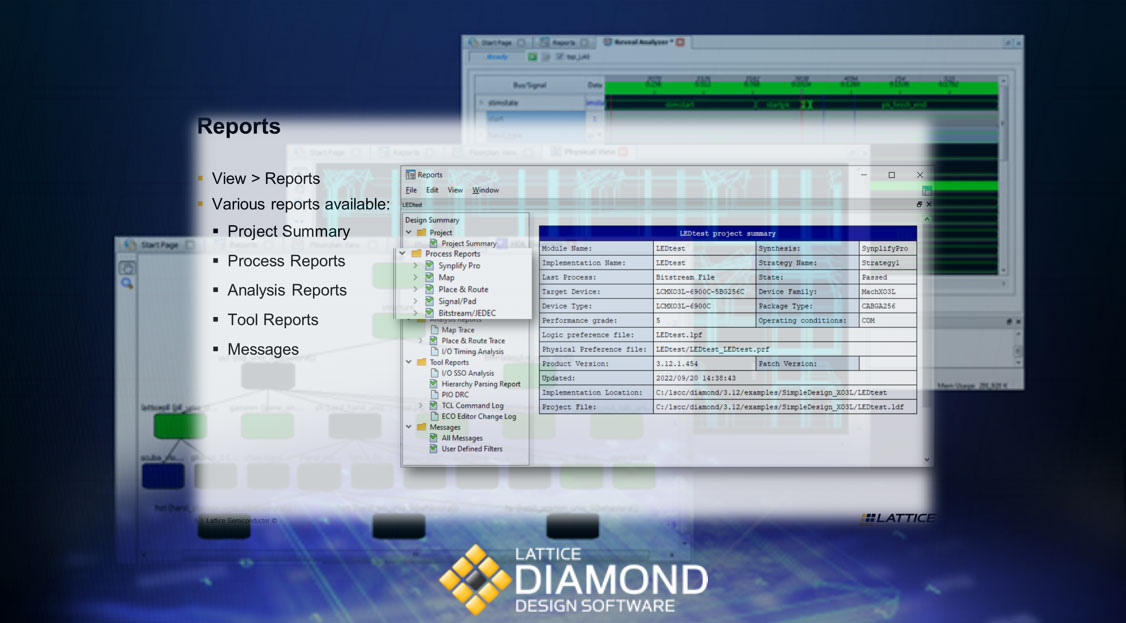1126x623 pixels.
Task: Expand the Signal/Pad report node
Action: click(415, 301)
